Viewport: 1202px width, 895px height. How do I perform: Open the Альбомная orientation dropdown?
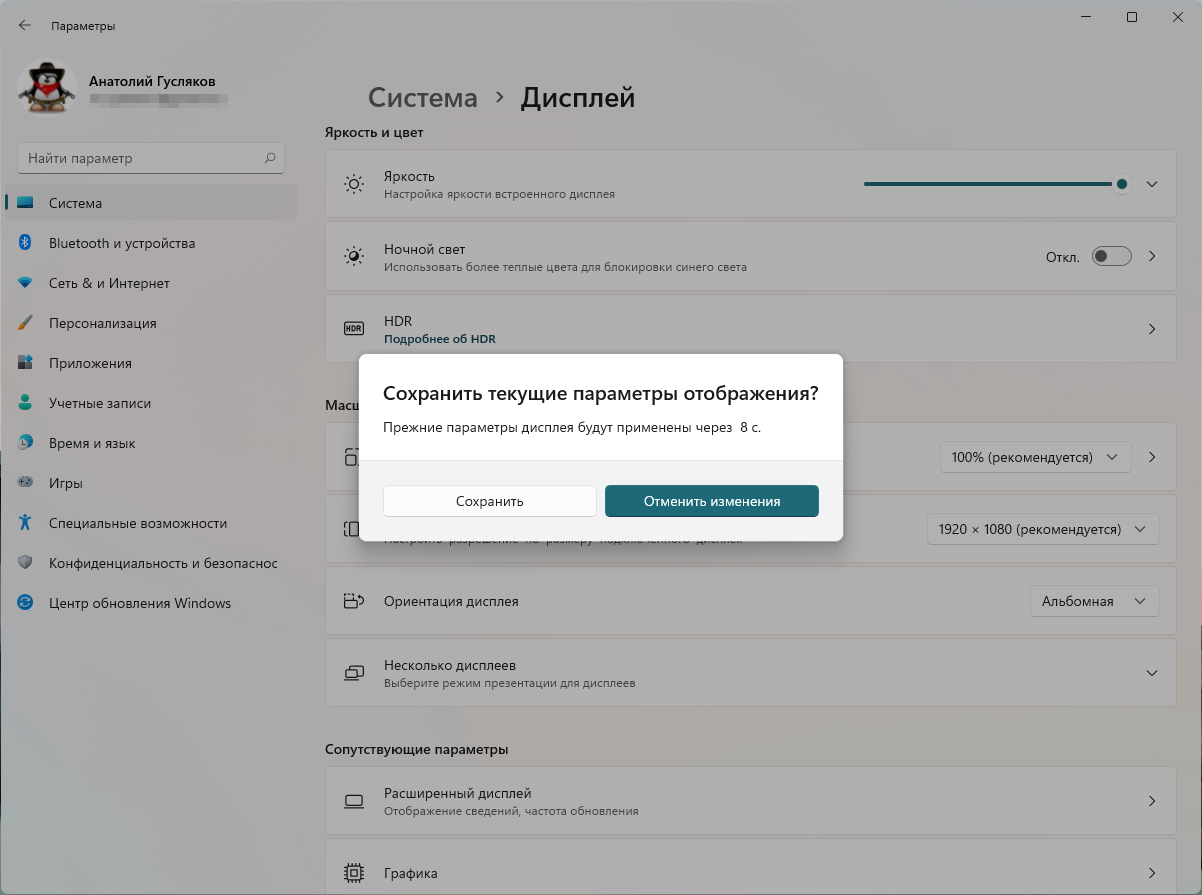pyautogui.click(x=1094, y=602)
